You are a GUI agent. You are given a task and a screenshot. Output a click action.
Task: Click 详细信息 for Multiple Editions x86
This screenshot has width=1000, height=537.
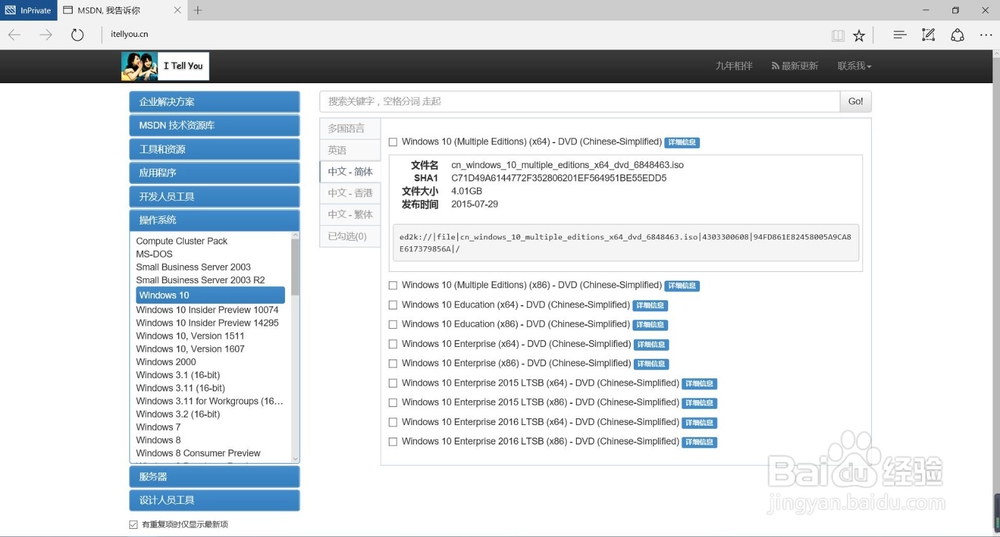point(682,286)
